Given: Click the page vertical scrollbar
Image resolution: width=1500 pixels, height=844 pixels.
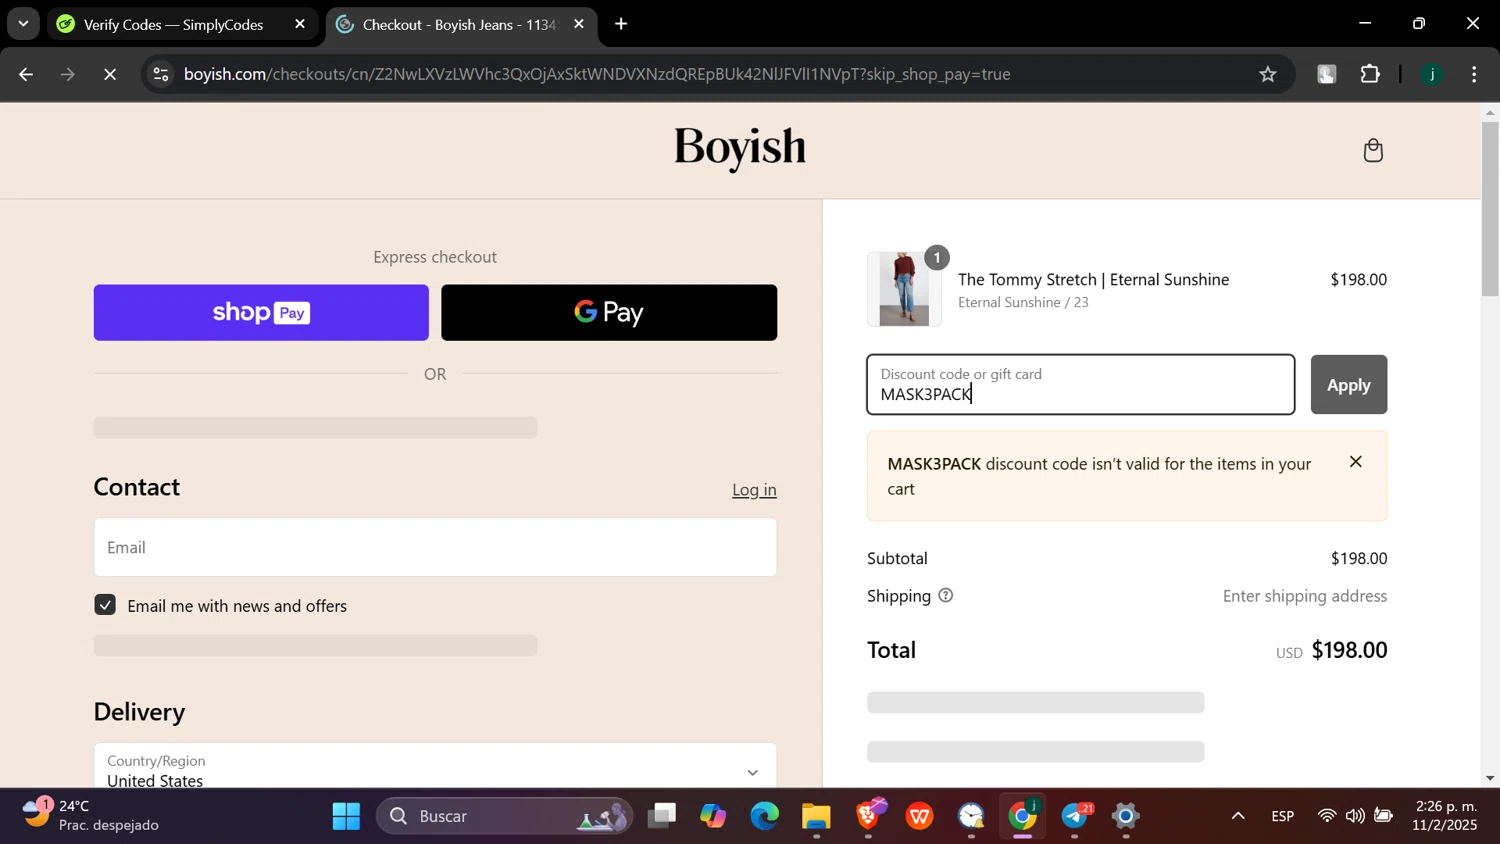Looking at the screenshot, I should click(1490, 210).
